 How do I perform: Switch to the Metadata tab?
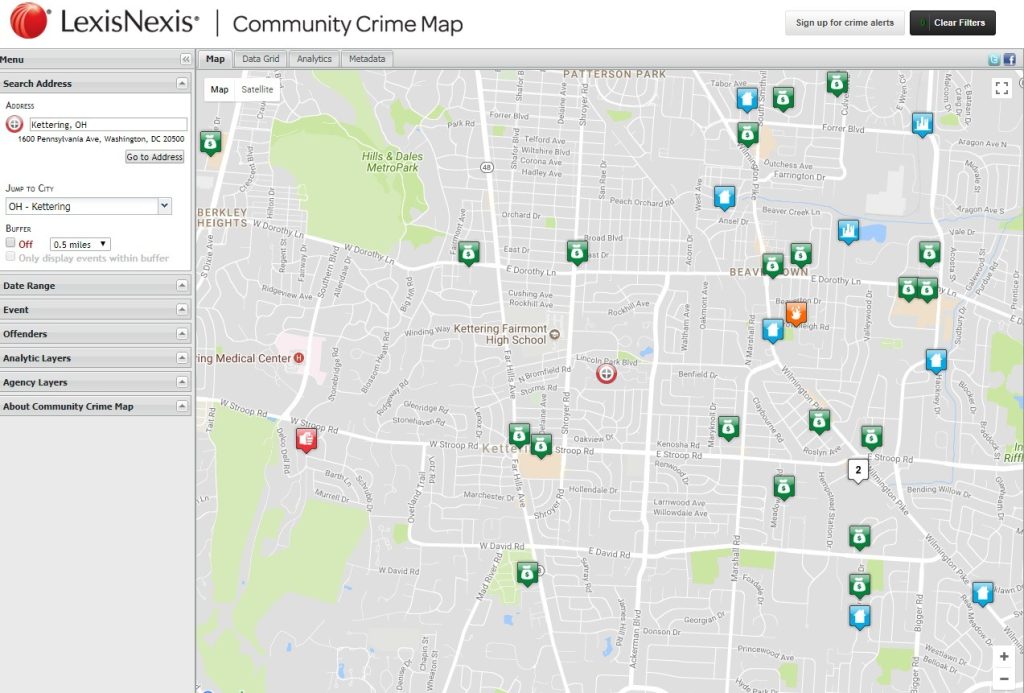[367, 59]
